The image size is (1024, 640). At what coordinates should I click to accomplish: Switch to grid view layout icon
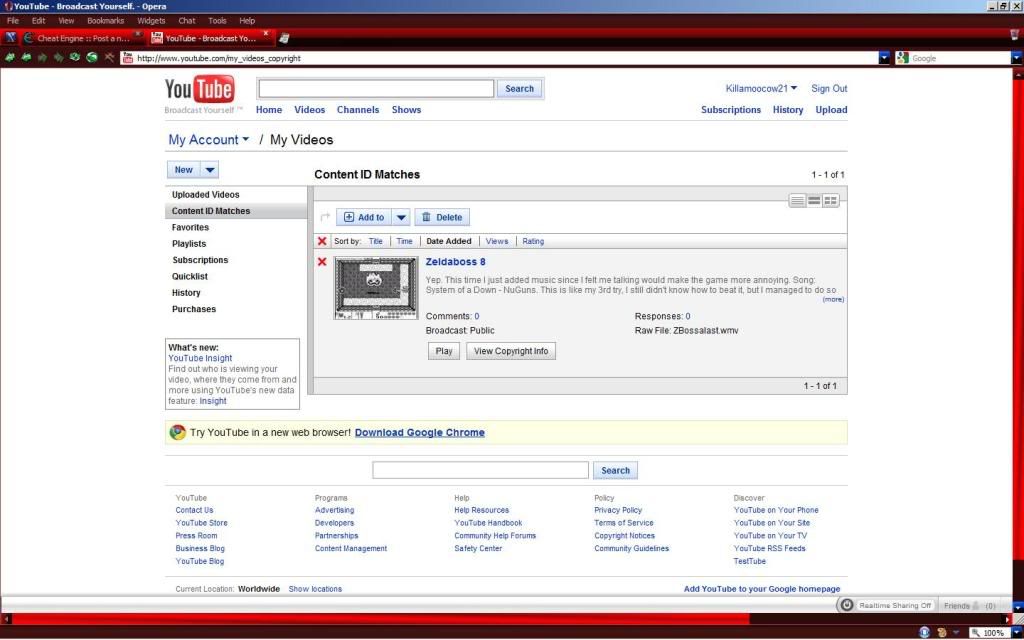tap(830, 201)
